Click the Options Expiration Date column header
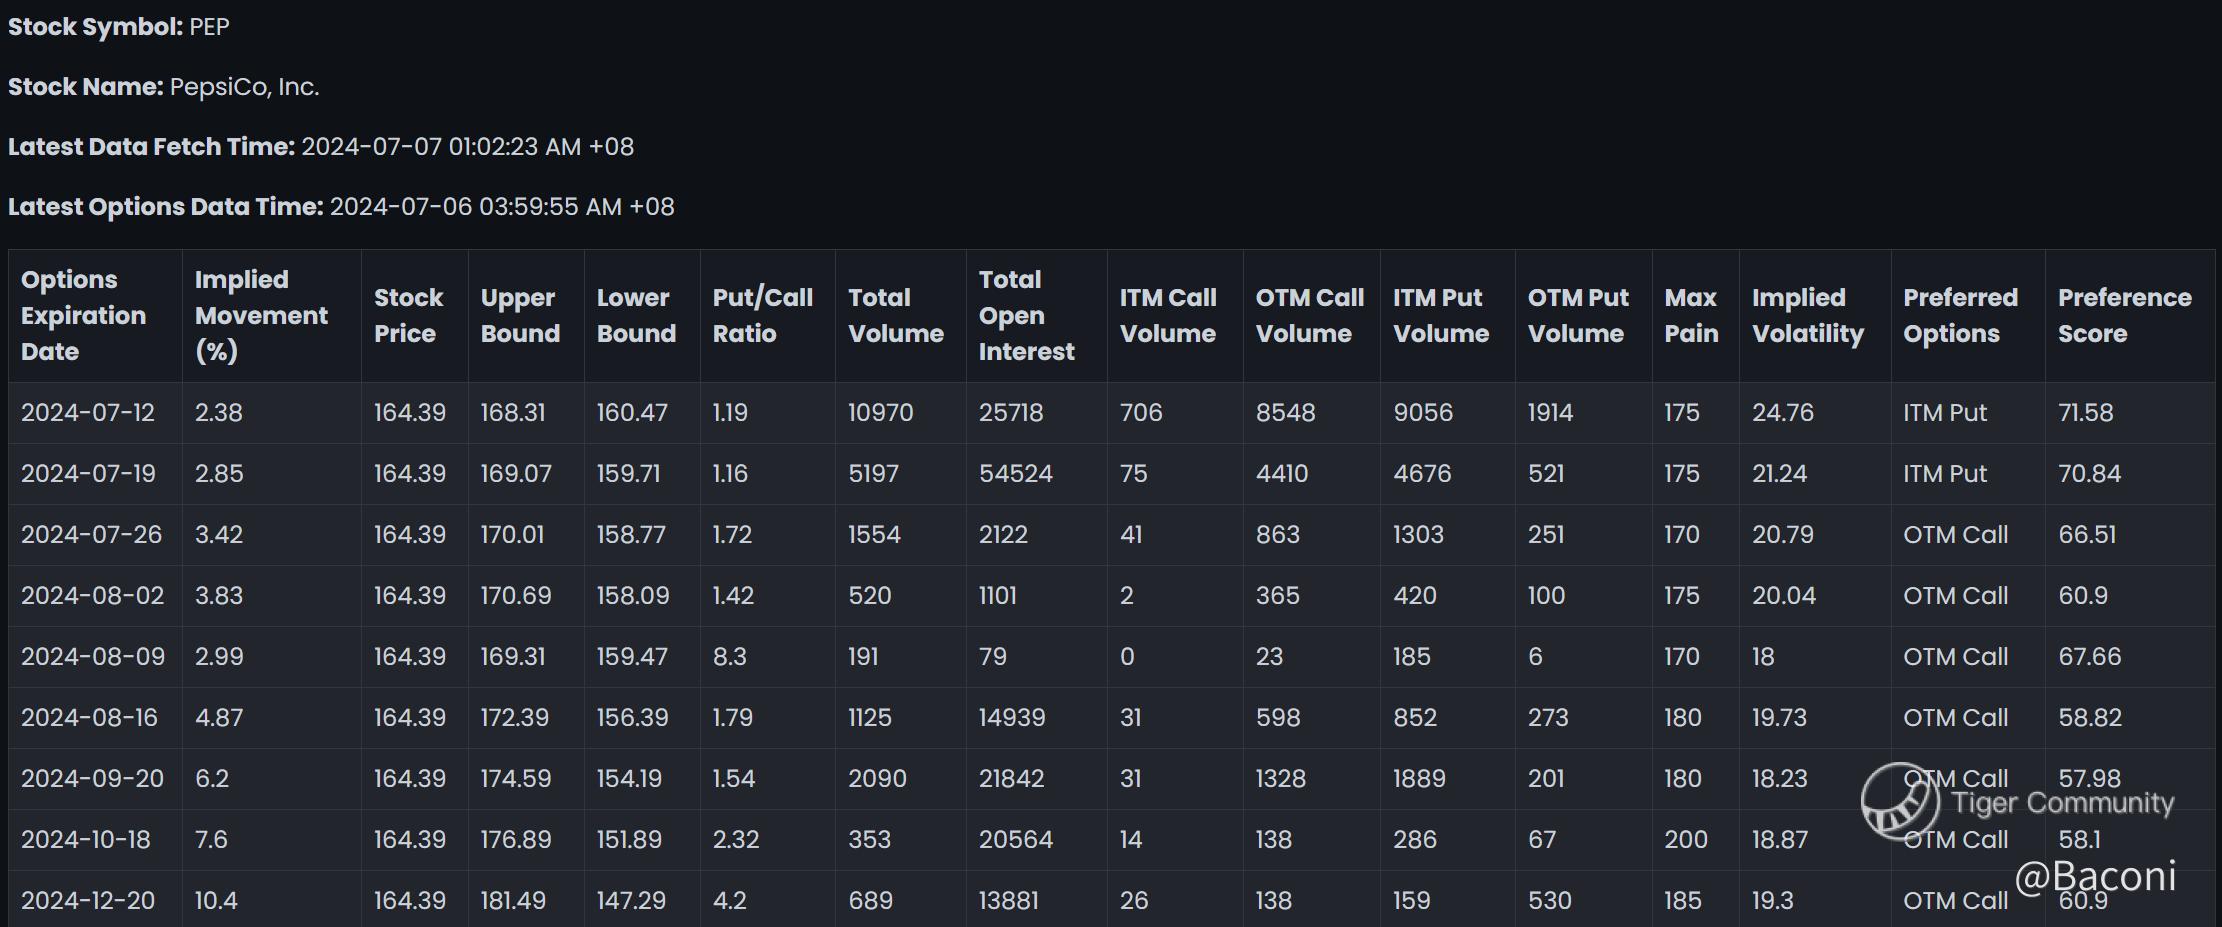2222x927 pixels. coord(83,315)
